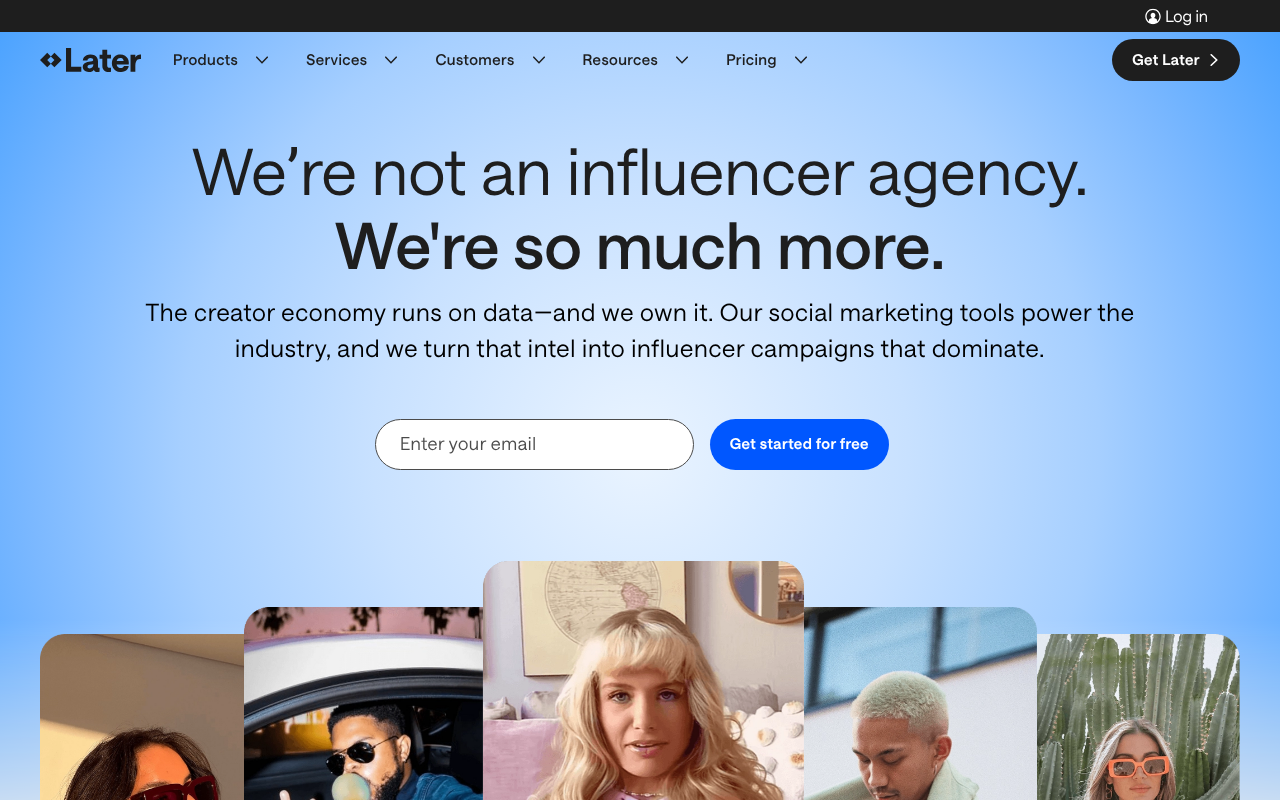The width and height of the screenshot is (1280, 800).
Task: Open the Services menu
Action: (336, 60)
